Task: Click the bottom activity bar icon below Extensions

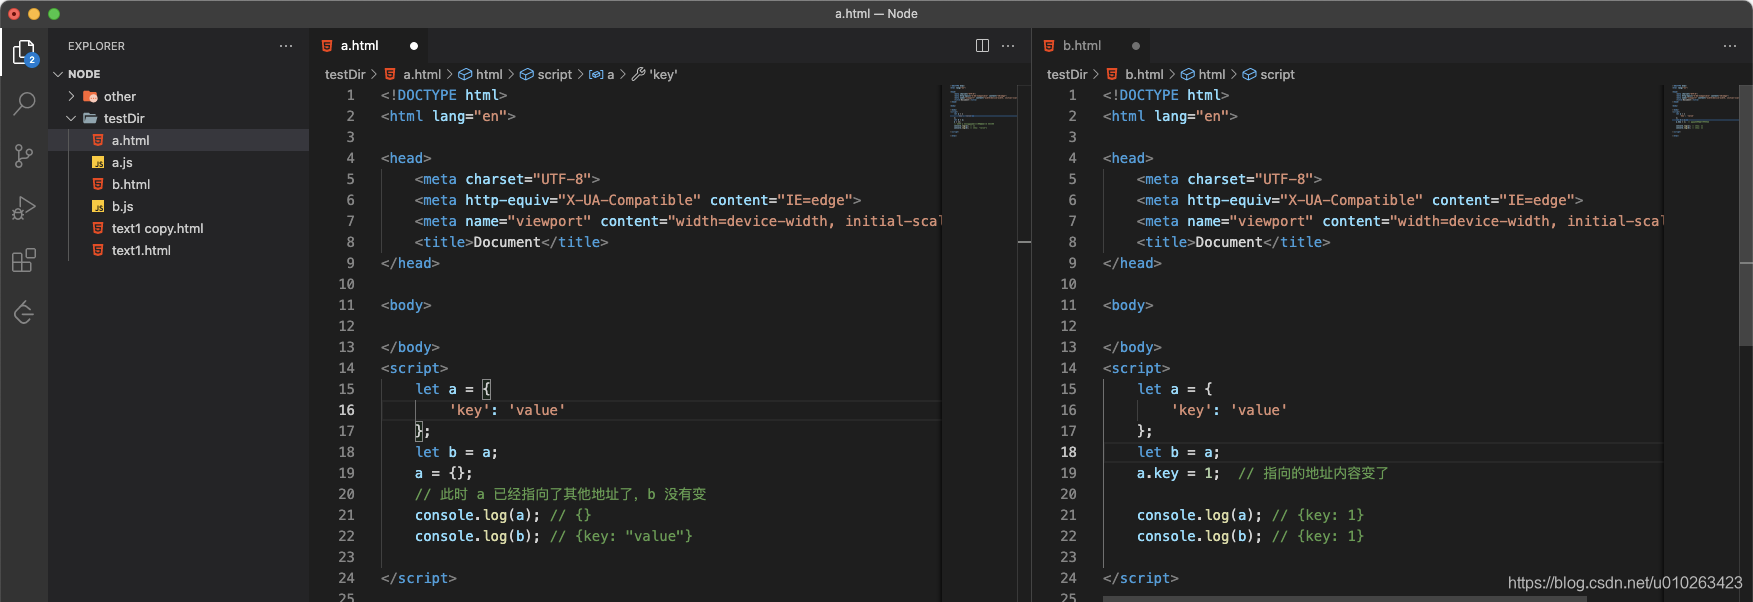Action: pyautogui.click(x=24, y=313)
